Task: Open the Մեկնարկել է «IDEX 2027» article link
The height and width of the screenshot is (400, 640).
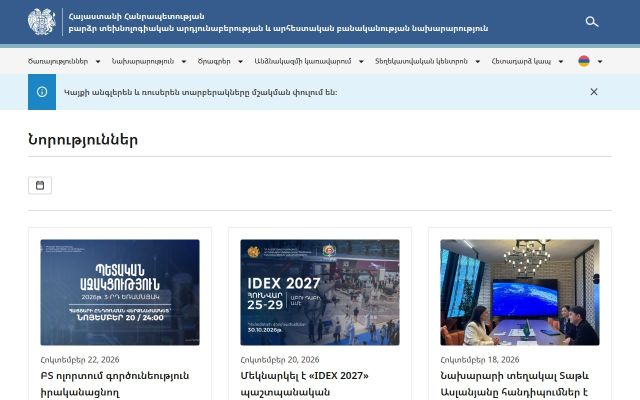Action: 304,384
